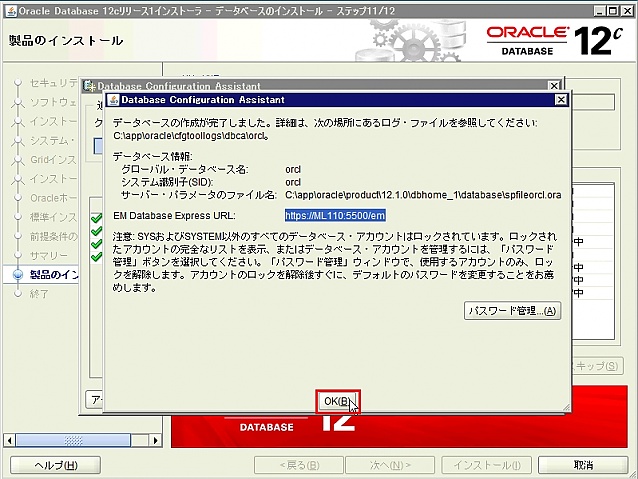Image resolution: width=638 pixels, height=479 pixels.
Task: Click the icon in the background DBCA window title
Action: (x=89, y=86)
